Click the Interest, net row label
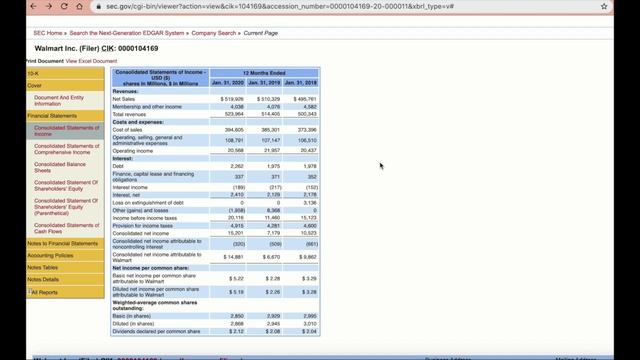 tap(126, 195)
